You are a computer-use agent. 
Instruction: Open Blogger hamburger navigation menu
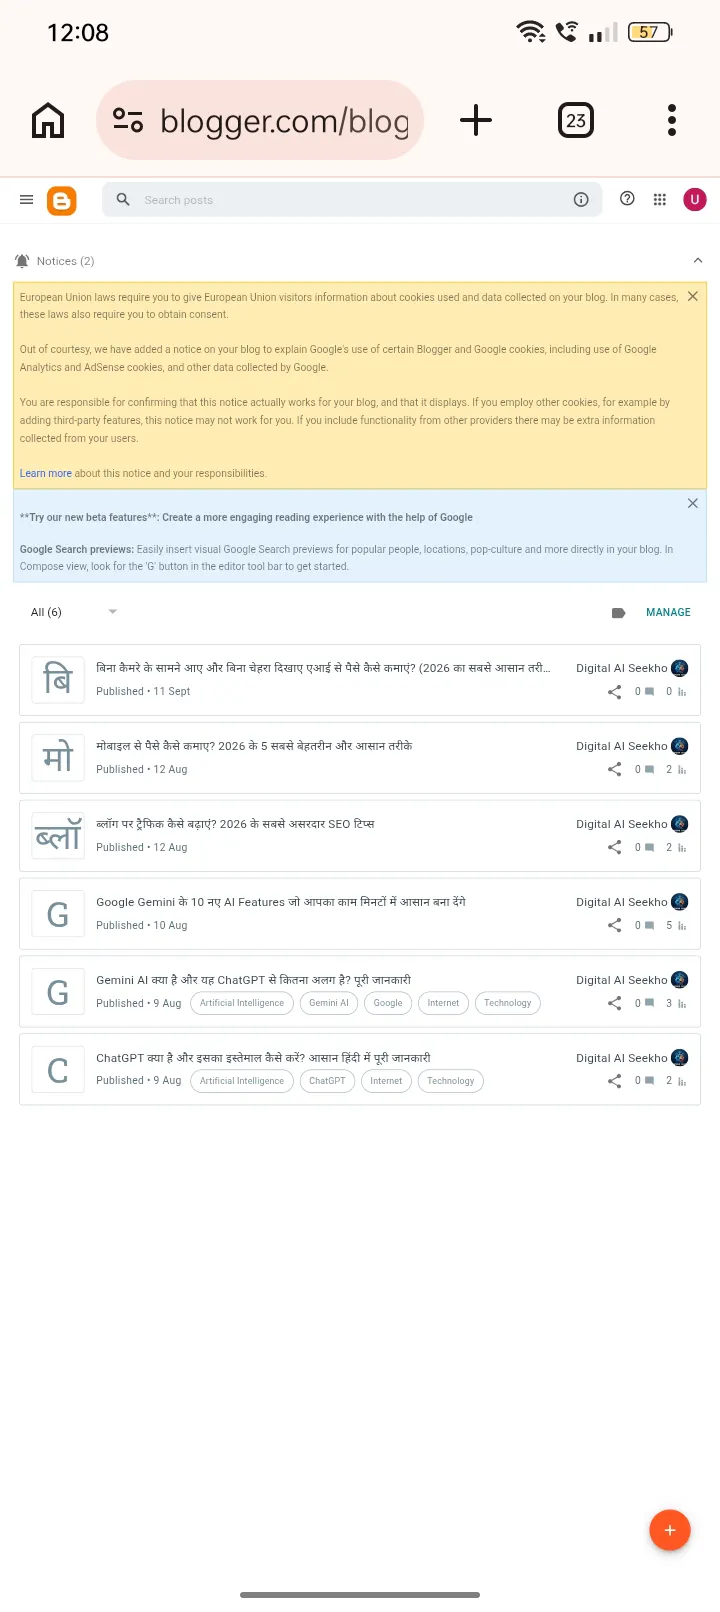click(x=27, y=200)
